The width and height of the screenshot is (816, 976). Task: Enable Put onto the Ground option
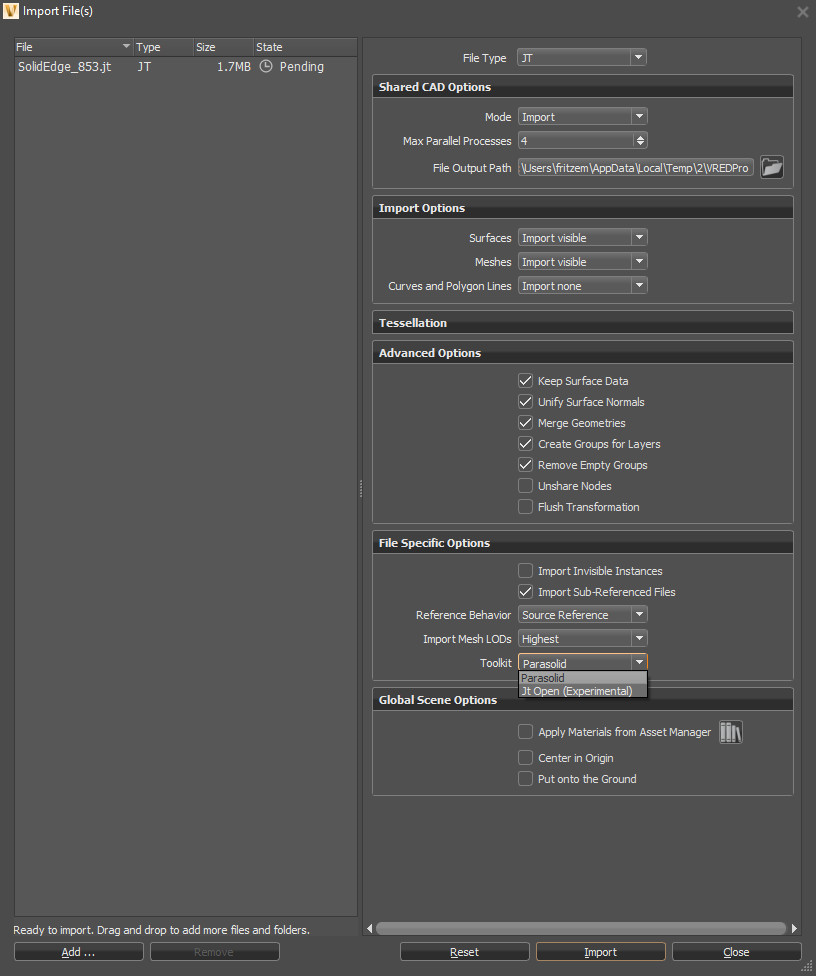tap(525, 779)
